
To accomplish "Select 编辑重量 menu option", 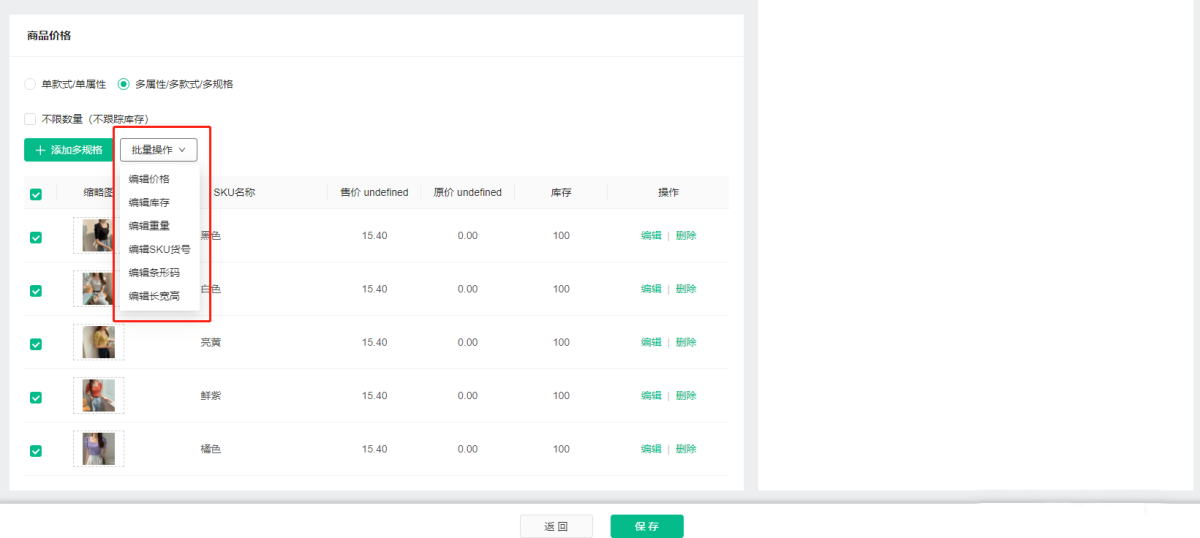I will (149, 226).
